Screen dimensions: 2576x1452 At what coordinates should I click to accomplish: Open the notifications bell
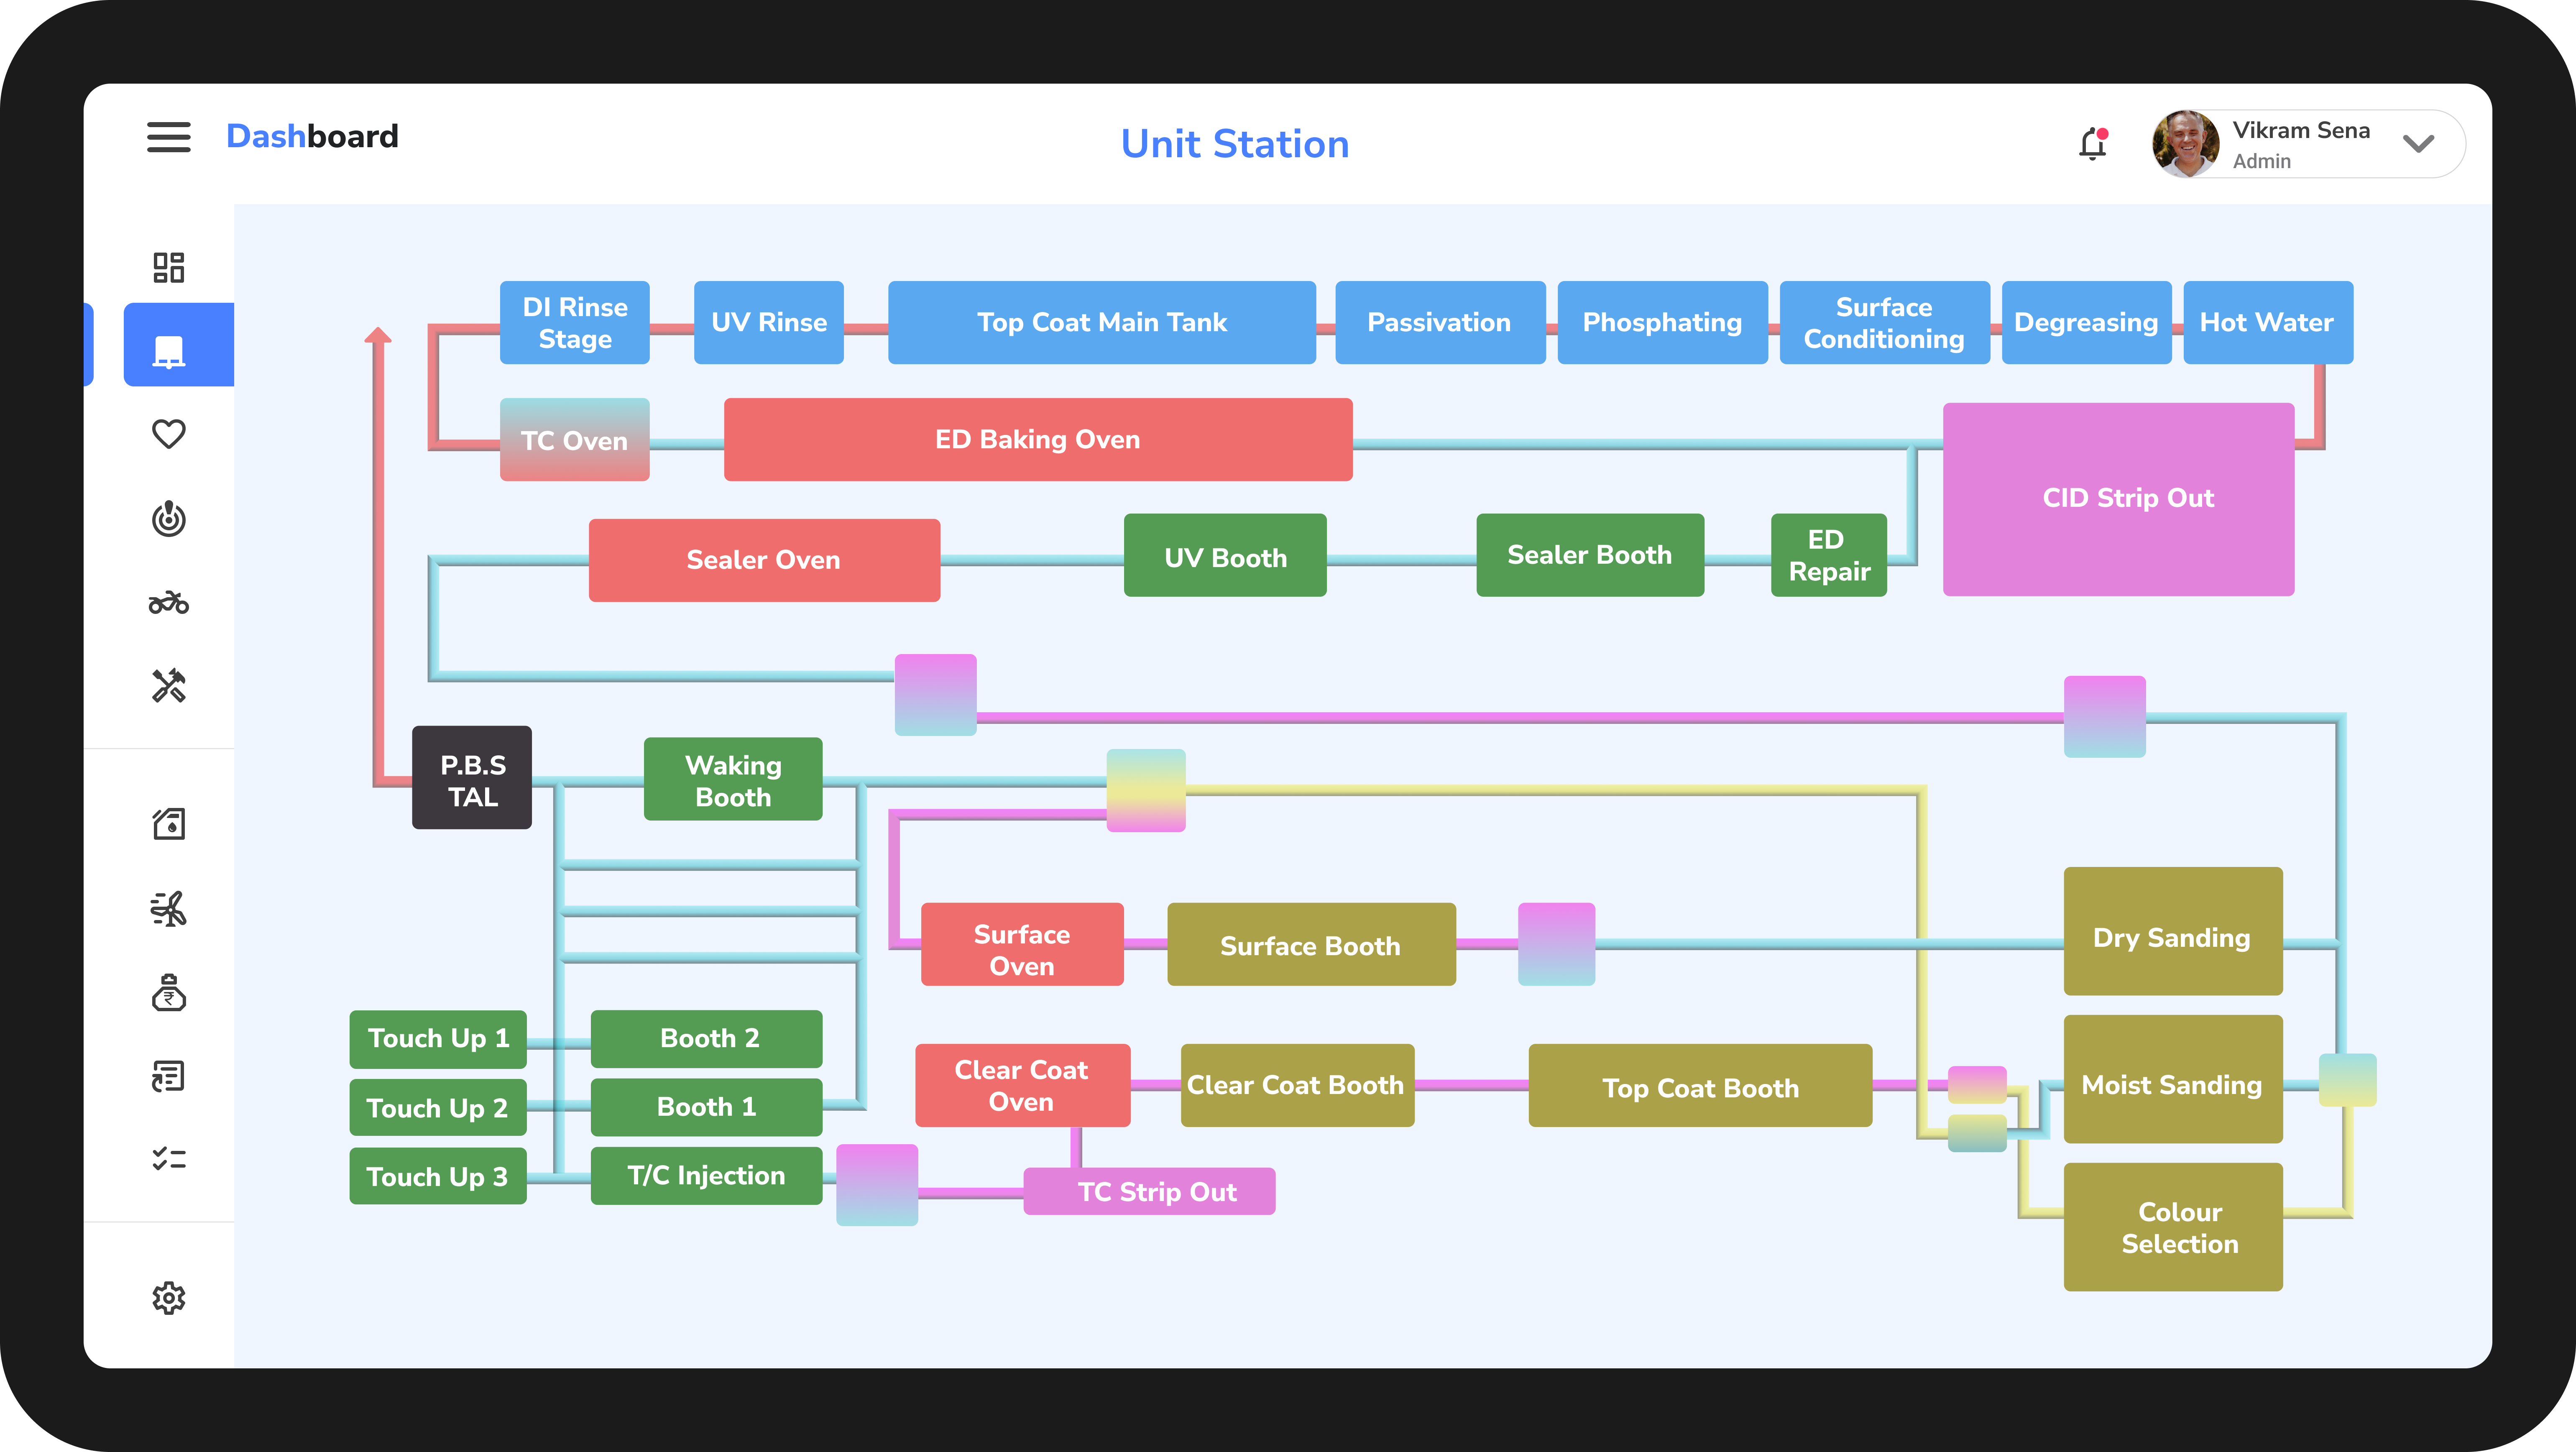coord(2093,144)
